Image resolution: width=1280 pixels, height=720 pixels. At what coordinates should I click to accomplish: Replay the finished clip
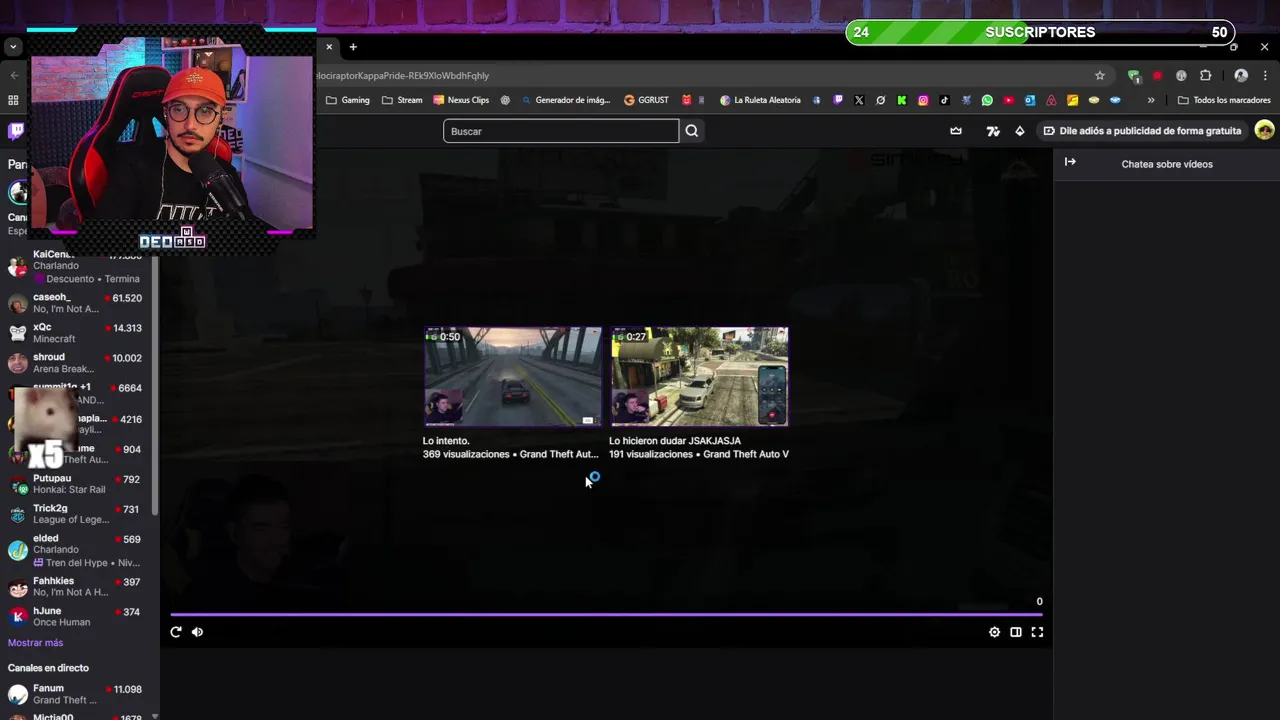(176, 632)
